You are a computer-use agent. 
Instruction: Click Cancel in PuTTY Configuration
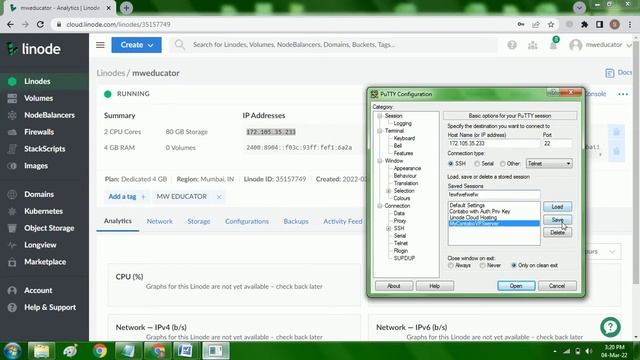[x=557, y=286]
